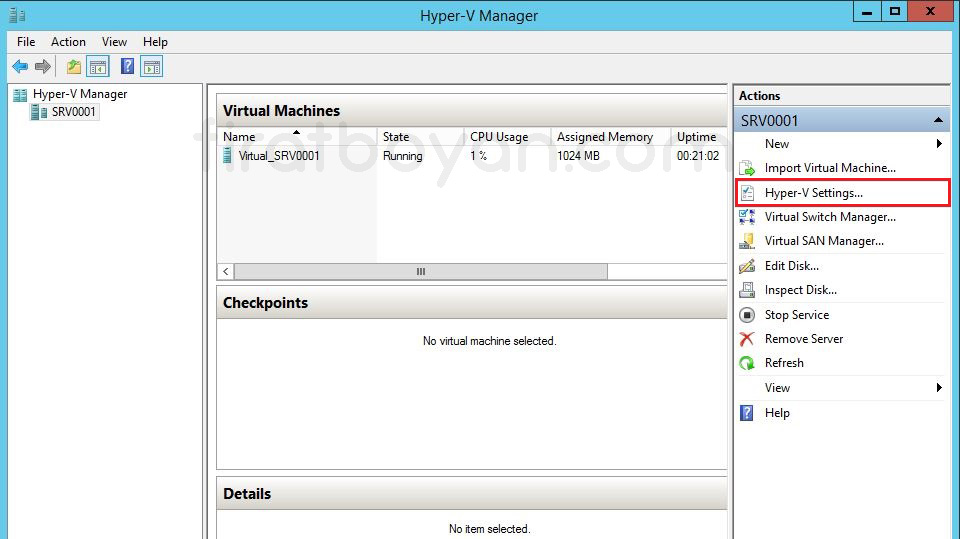The height and width of the screenshot is (539, 960).
Task: Open Hyper-V Settings... action
Action: (x=814, y=193)
